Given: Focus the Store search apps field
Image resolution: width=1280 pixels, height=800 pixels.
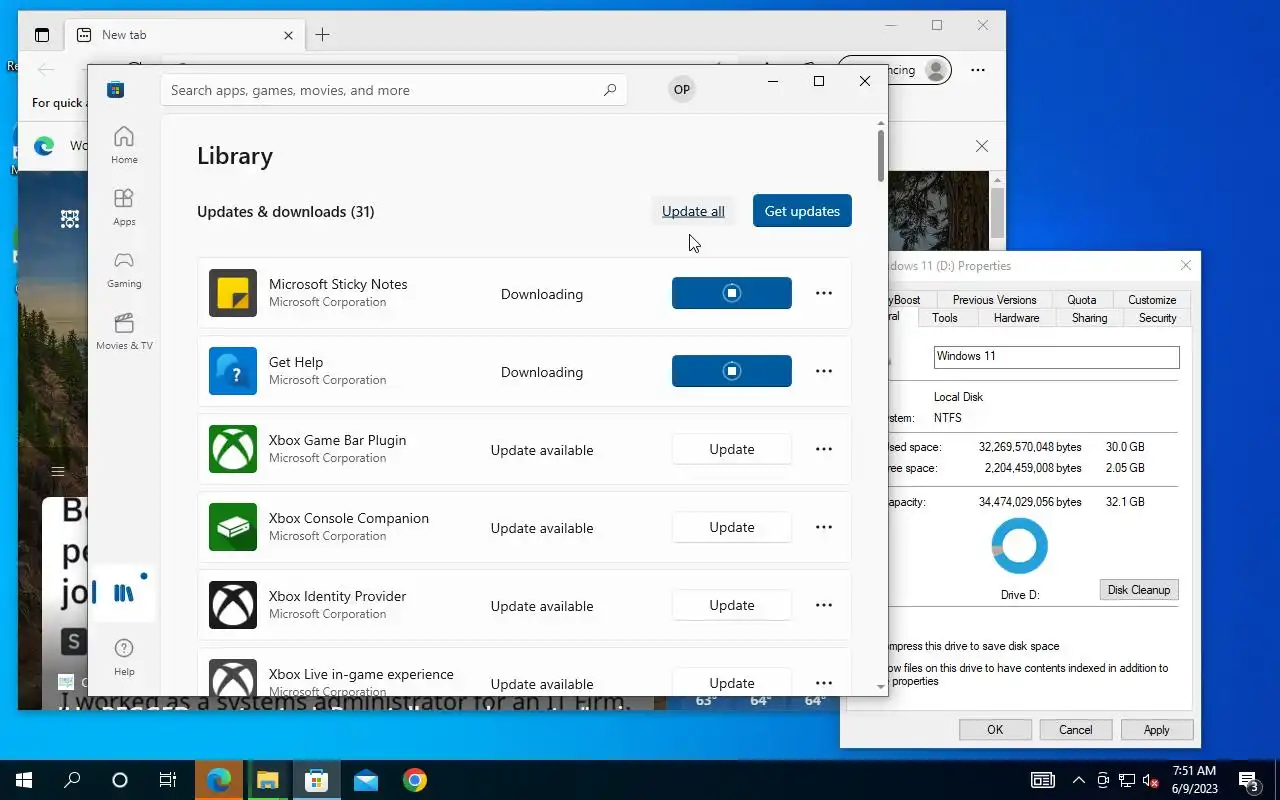Looking at the screenshot, I should [394, 90].
